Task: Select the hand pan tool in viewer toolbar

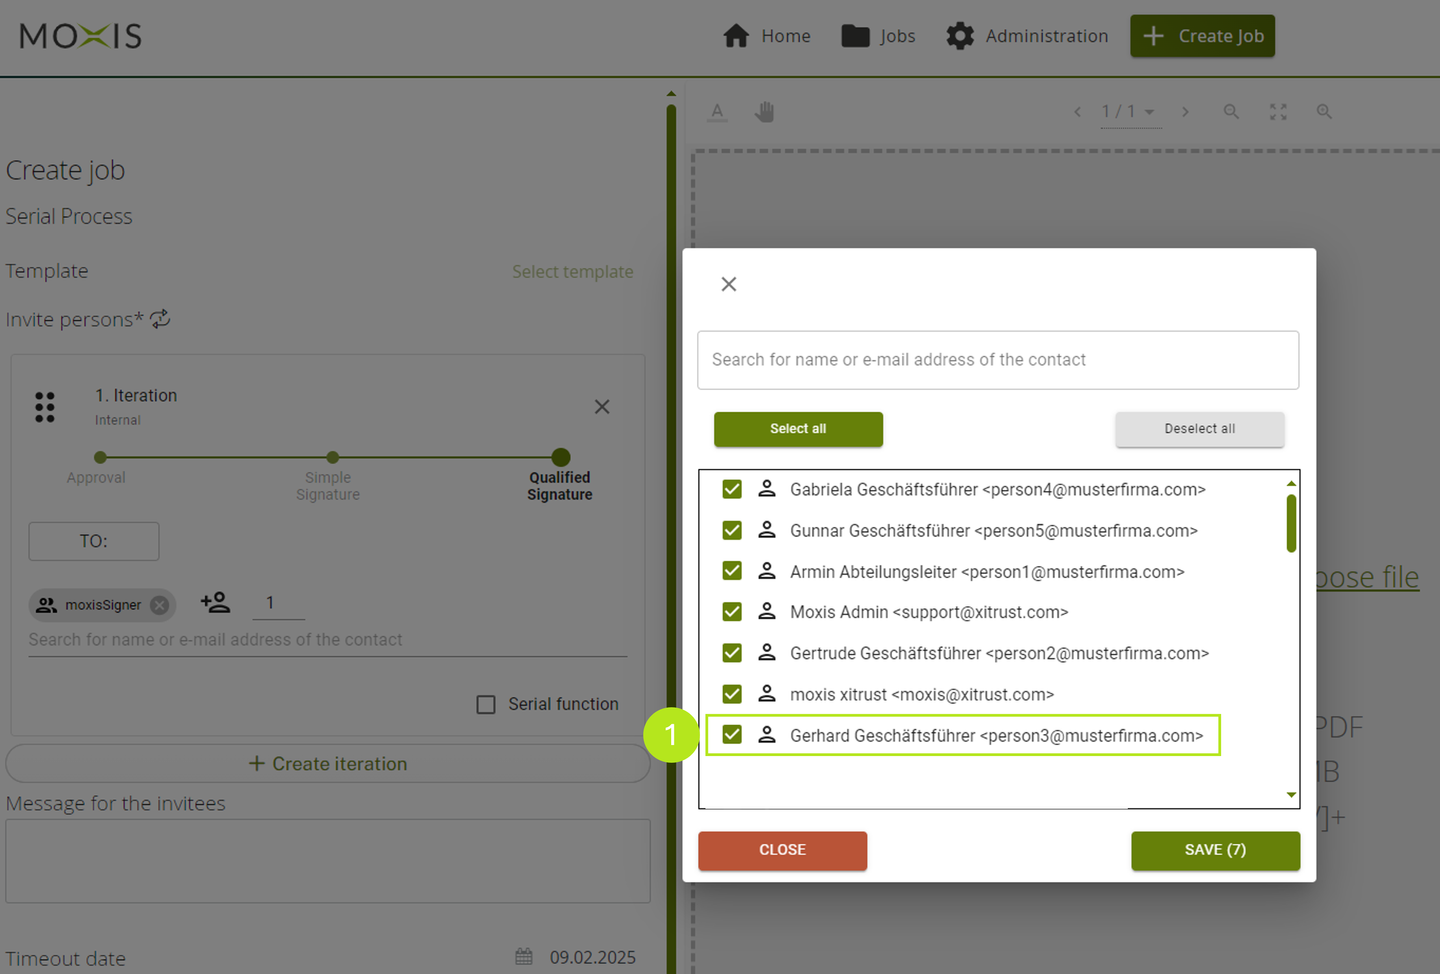Action: coord(765,112)
